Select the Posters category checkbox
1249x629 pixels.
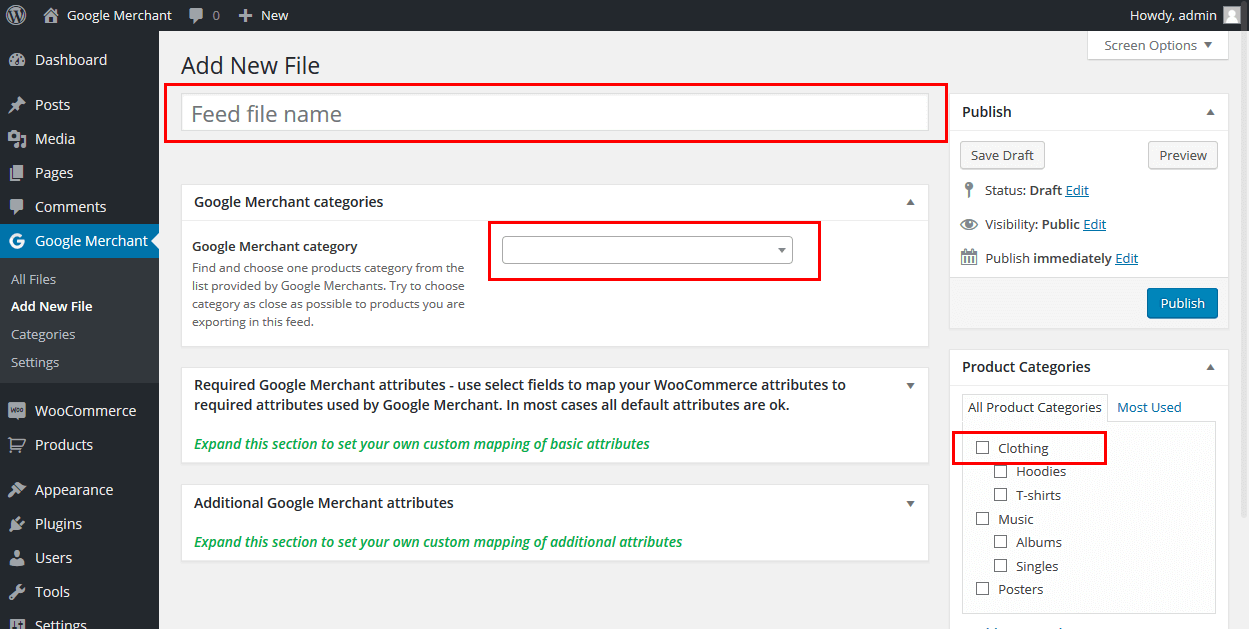[x=982, y=589]
